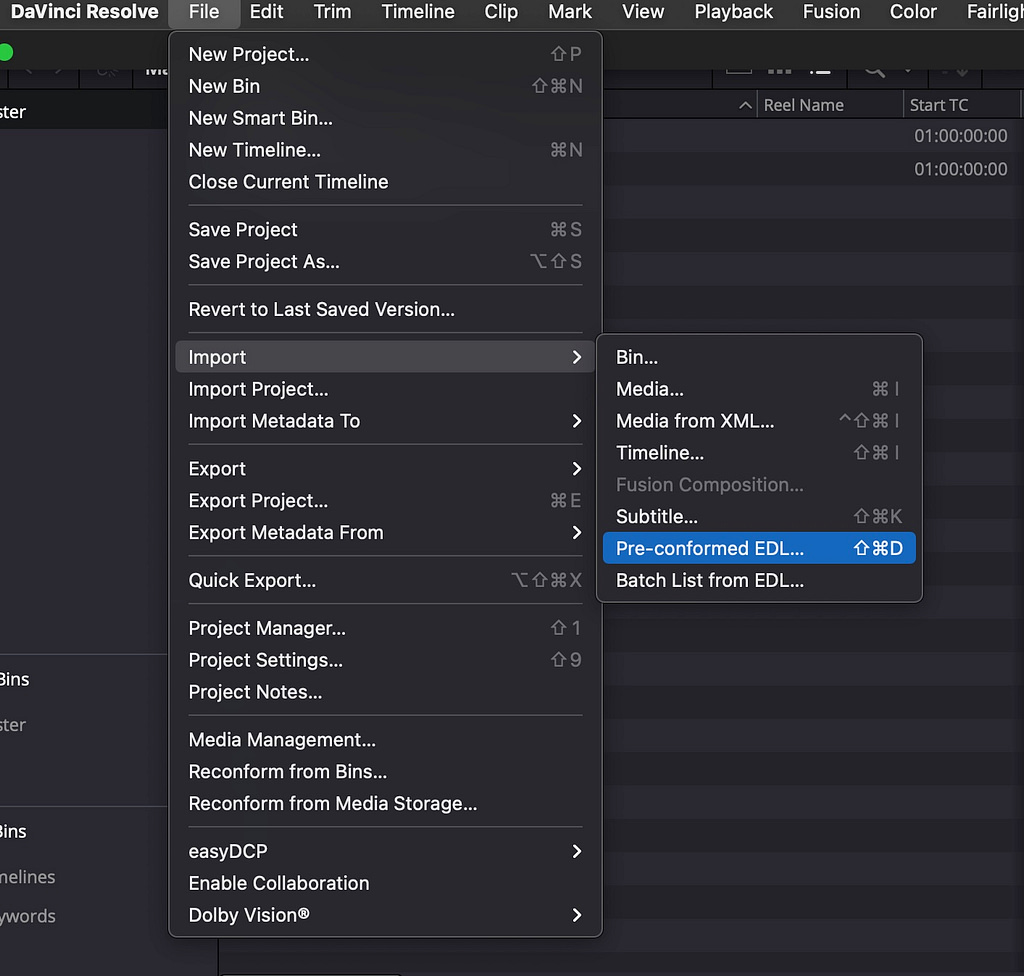Screen dimensions: 1024x976
Task: Click the Reel Name column header
Action: 829,105
